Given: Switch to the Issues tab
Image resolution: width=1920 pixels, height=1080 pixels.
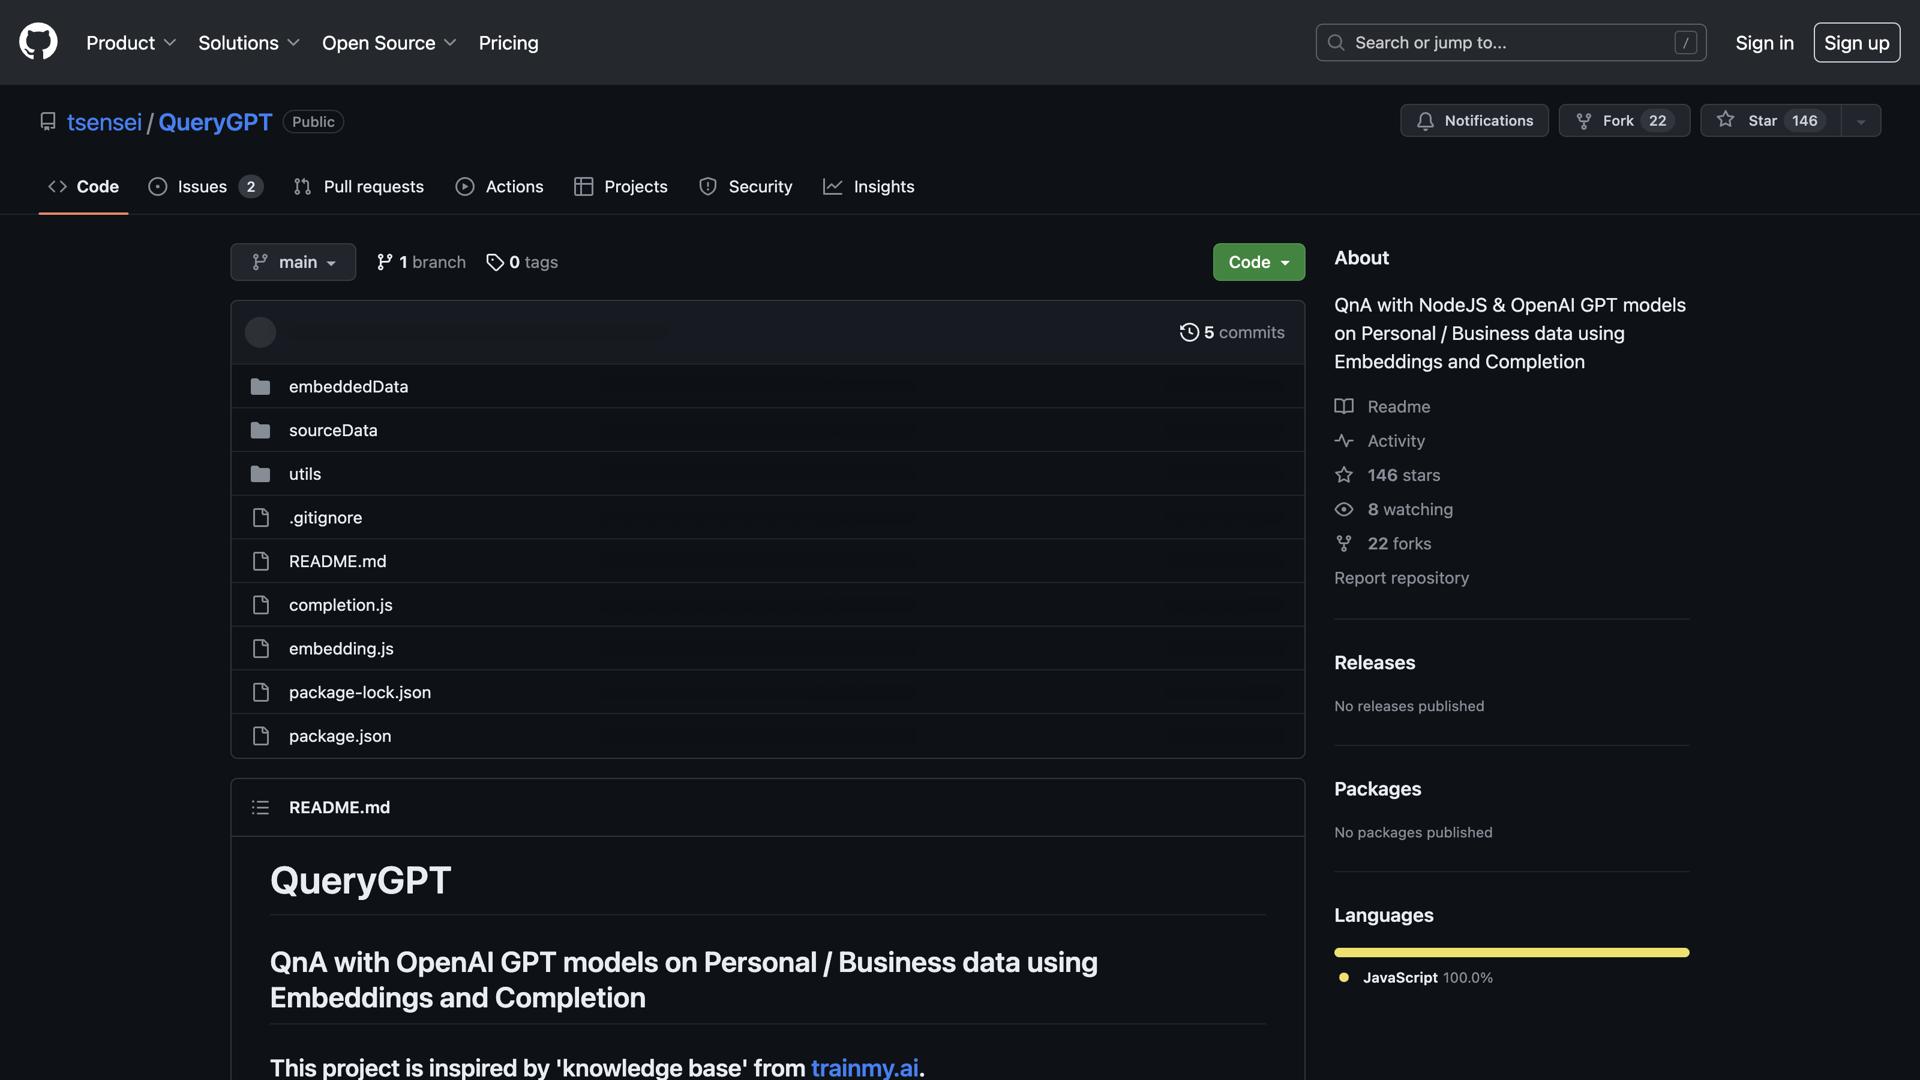Looking at the screenshot, I should pos(204,187).
